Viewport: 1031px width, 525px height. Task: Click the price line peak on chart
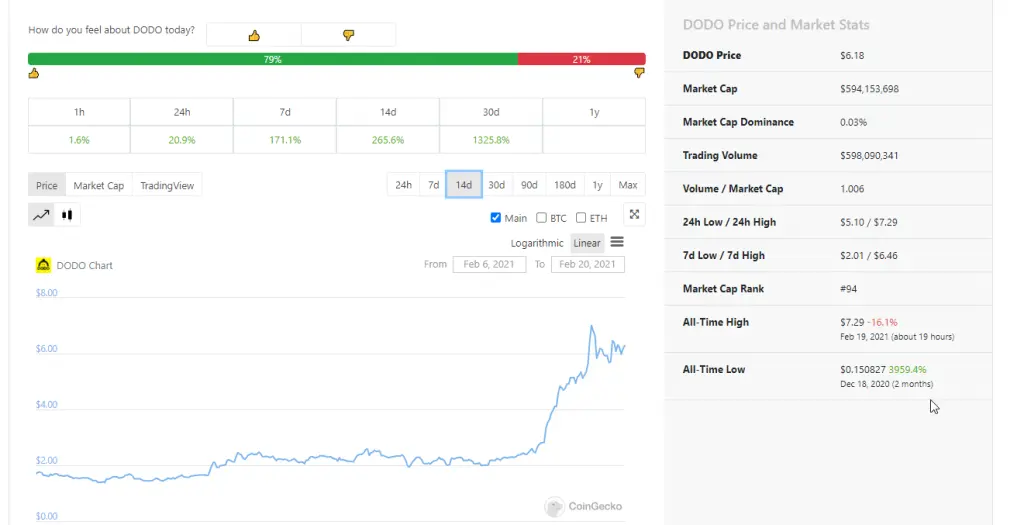tap(592, 326)
